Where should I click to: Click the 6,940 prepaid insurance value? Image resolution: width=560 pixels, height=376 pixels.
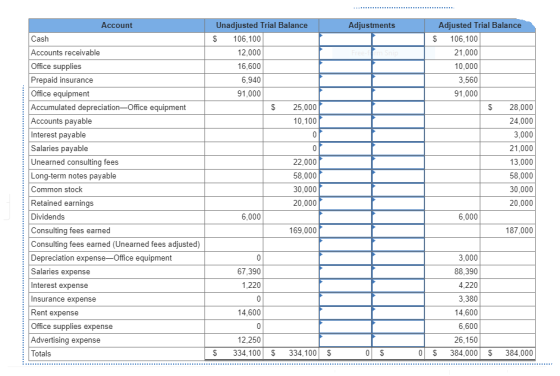pos(251,80)
